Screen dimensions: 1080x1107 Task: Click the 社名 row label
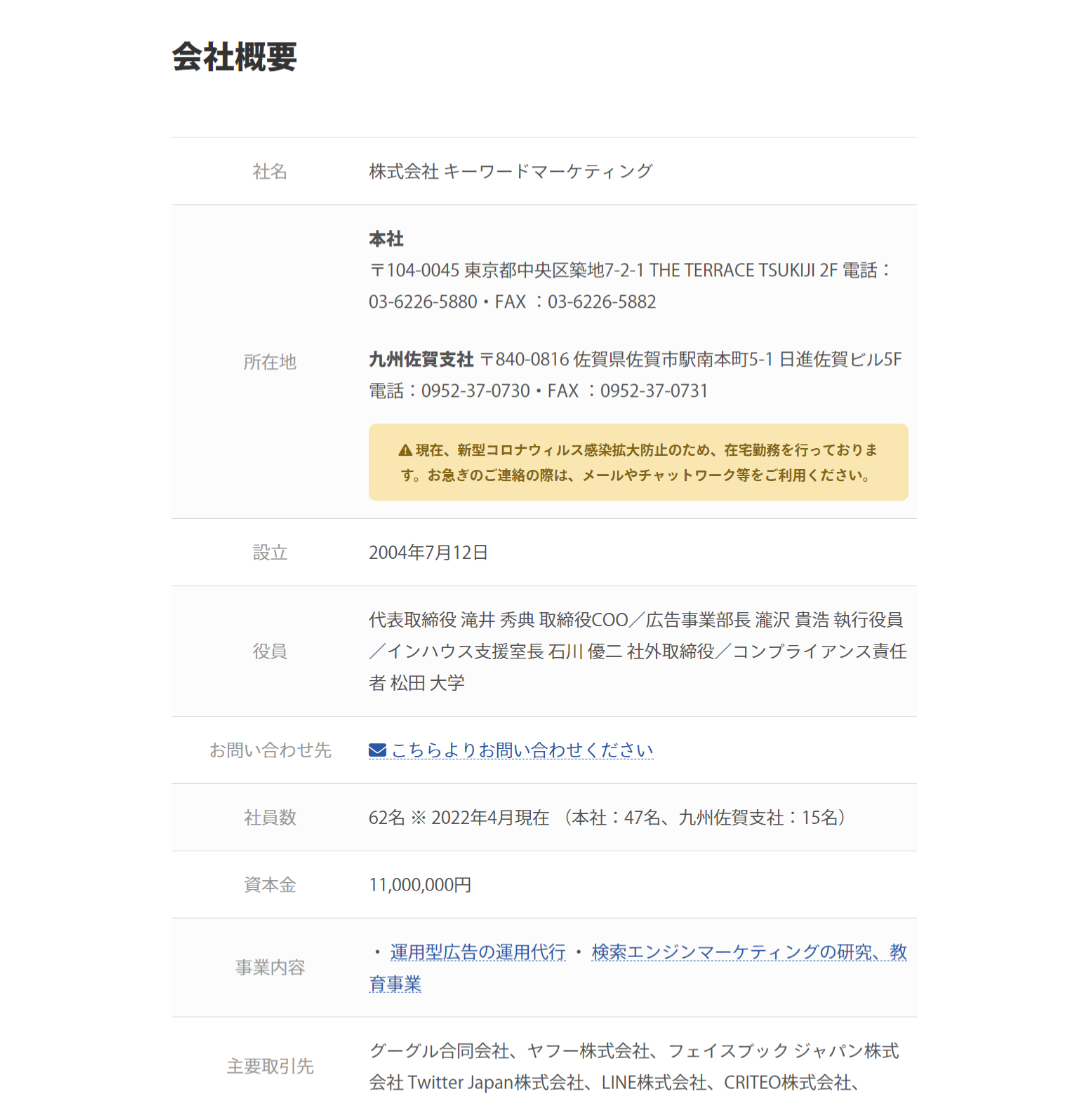(270, 172)
